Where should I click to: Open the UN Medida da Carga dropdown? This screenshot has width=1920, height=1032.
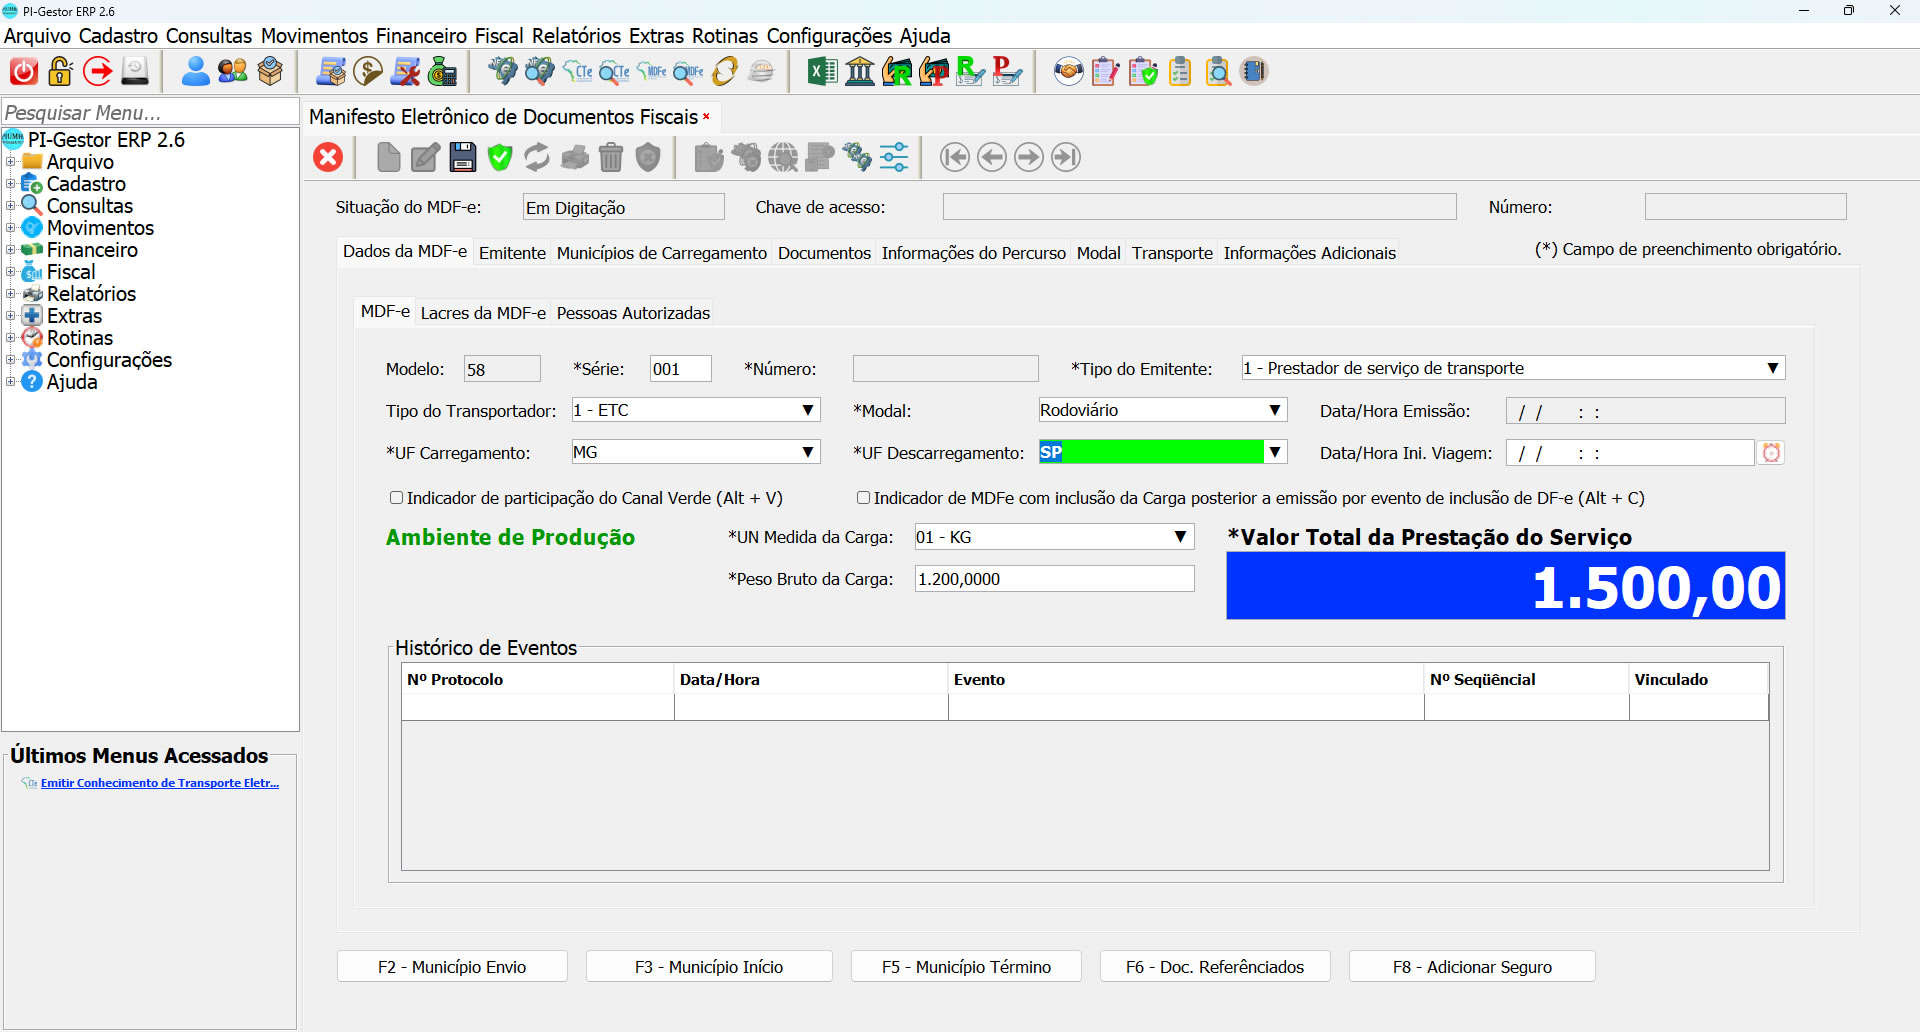[1181, 538]
